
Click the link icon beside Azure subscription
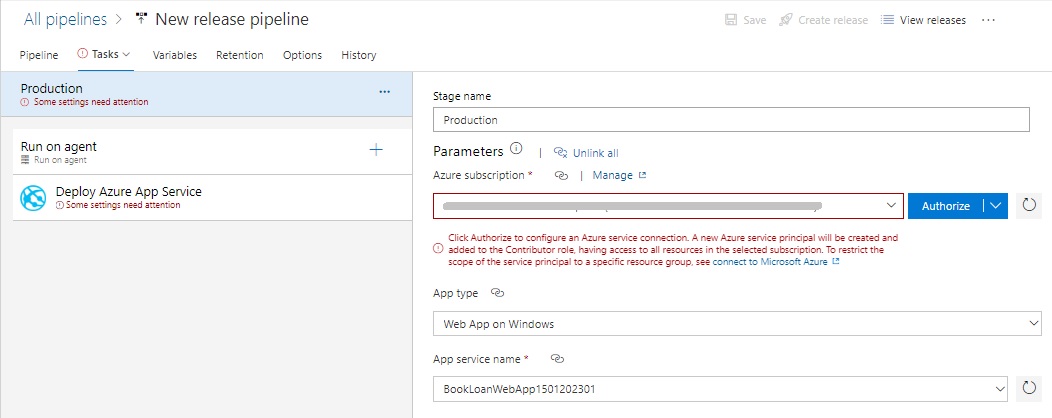[562, 175]
